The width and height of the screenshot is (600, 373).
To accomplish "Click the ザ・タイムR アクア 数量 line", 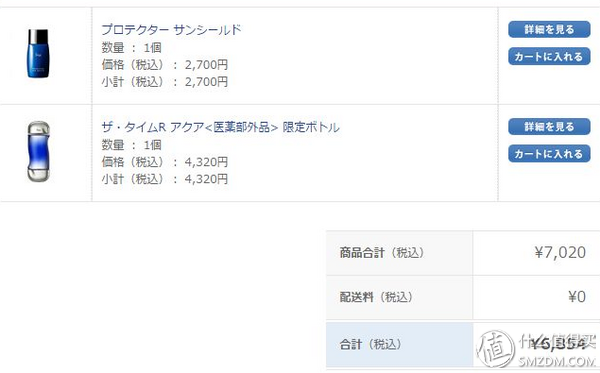I will click(x=131, y=145).
